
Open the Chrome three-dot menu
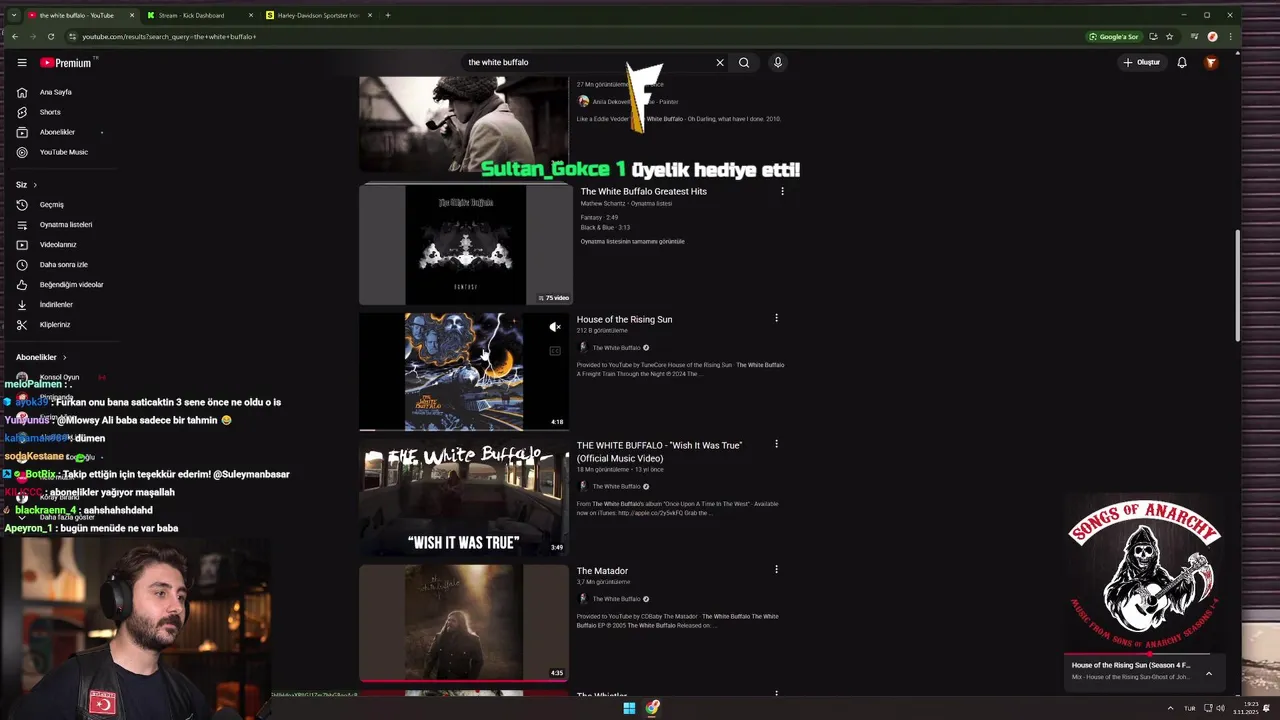pyautogui.click(x=1230, y=37)
